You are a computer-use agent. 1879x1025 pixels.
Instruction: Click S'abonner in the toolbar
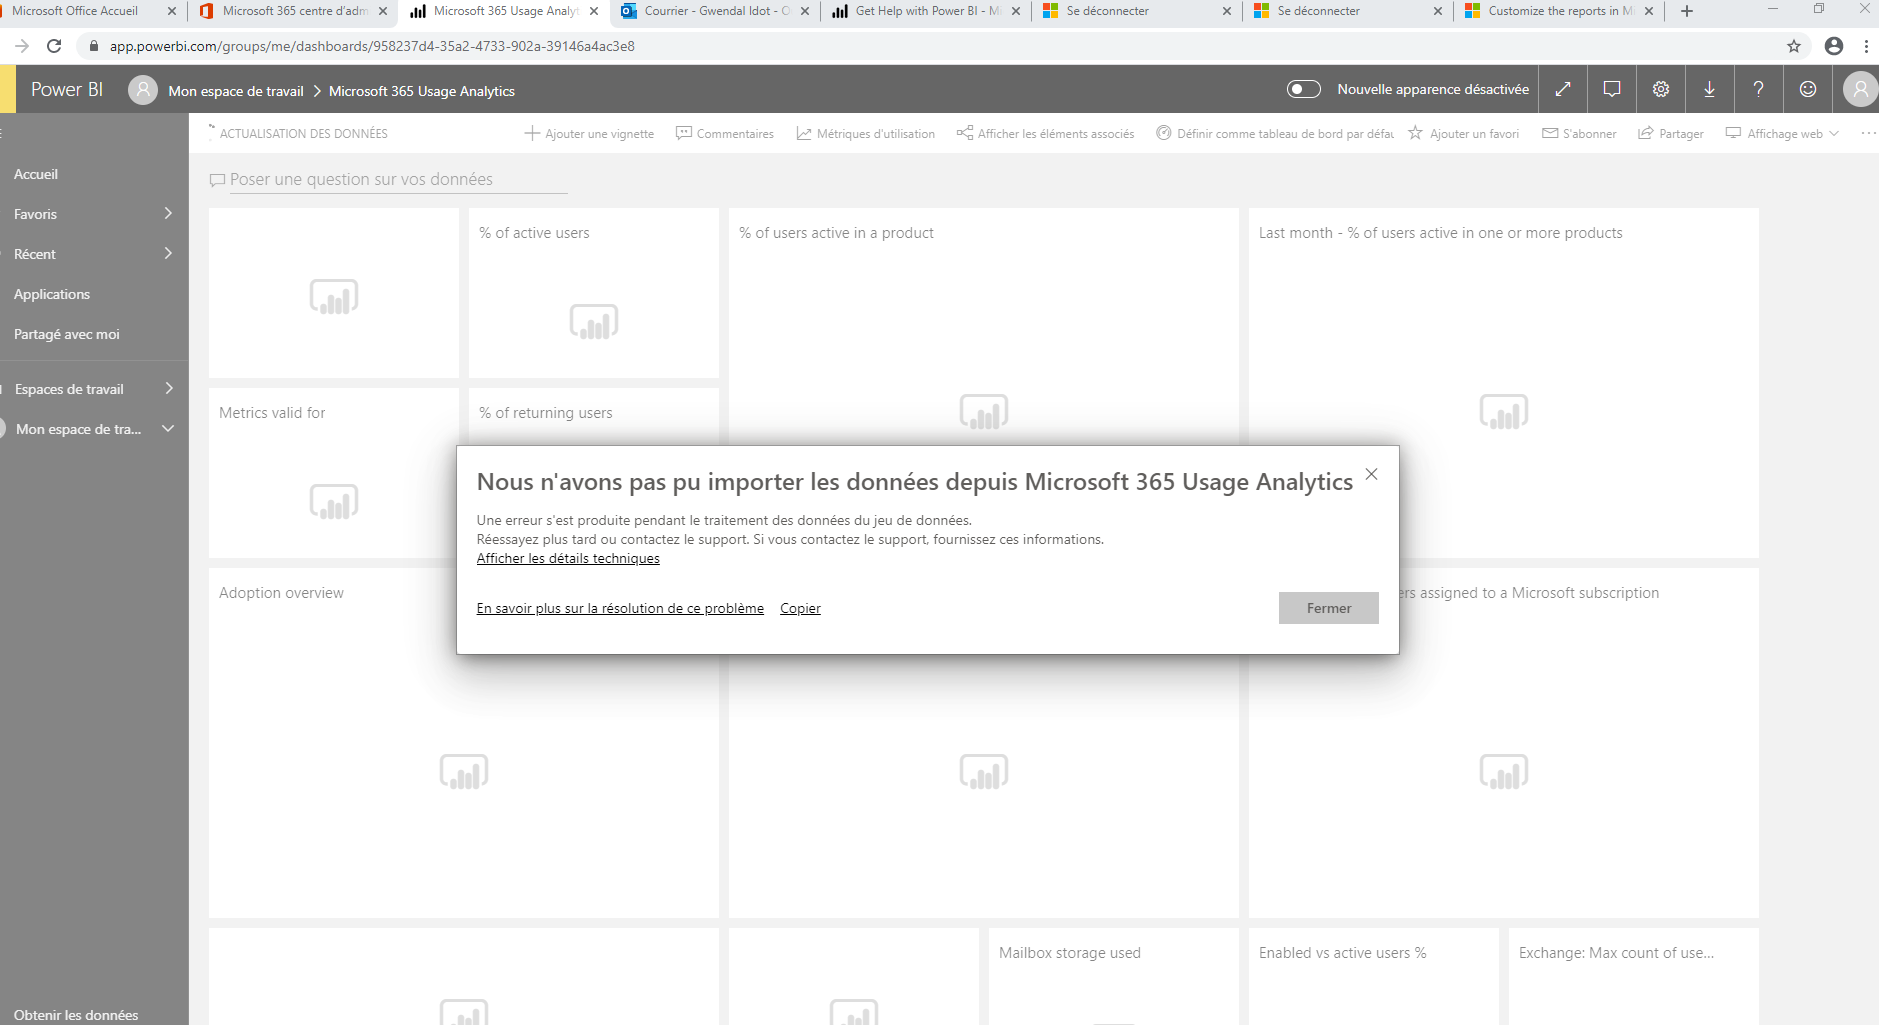coord(1579,133)
